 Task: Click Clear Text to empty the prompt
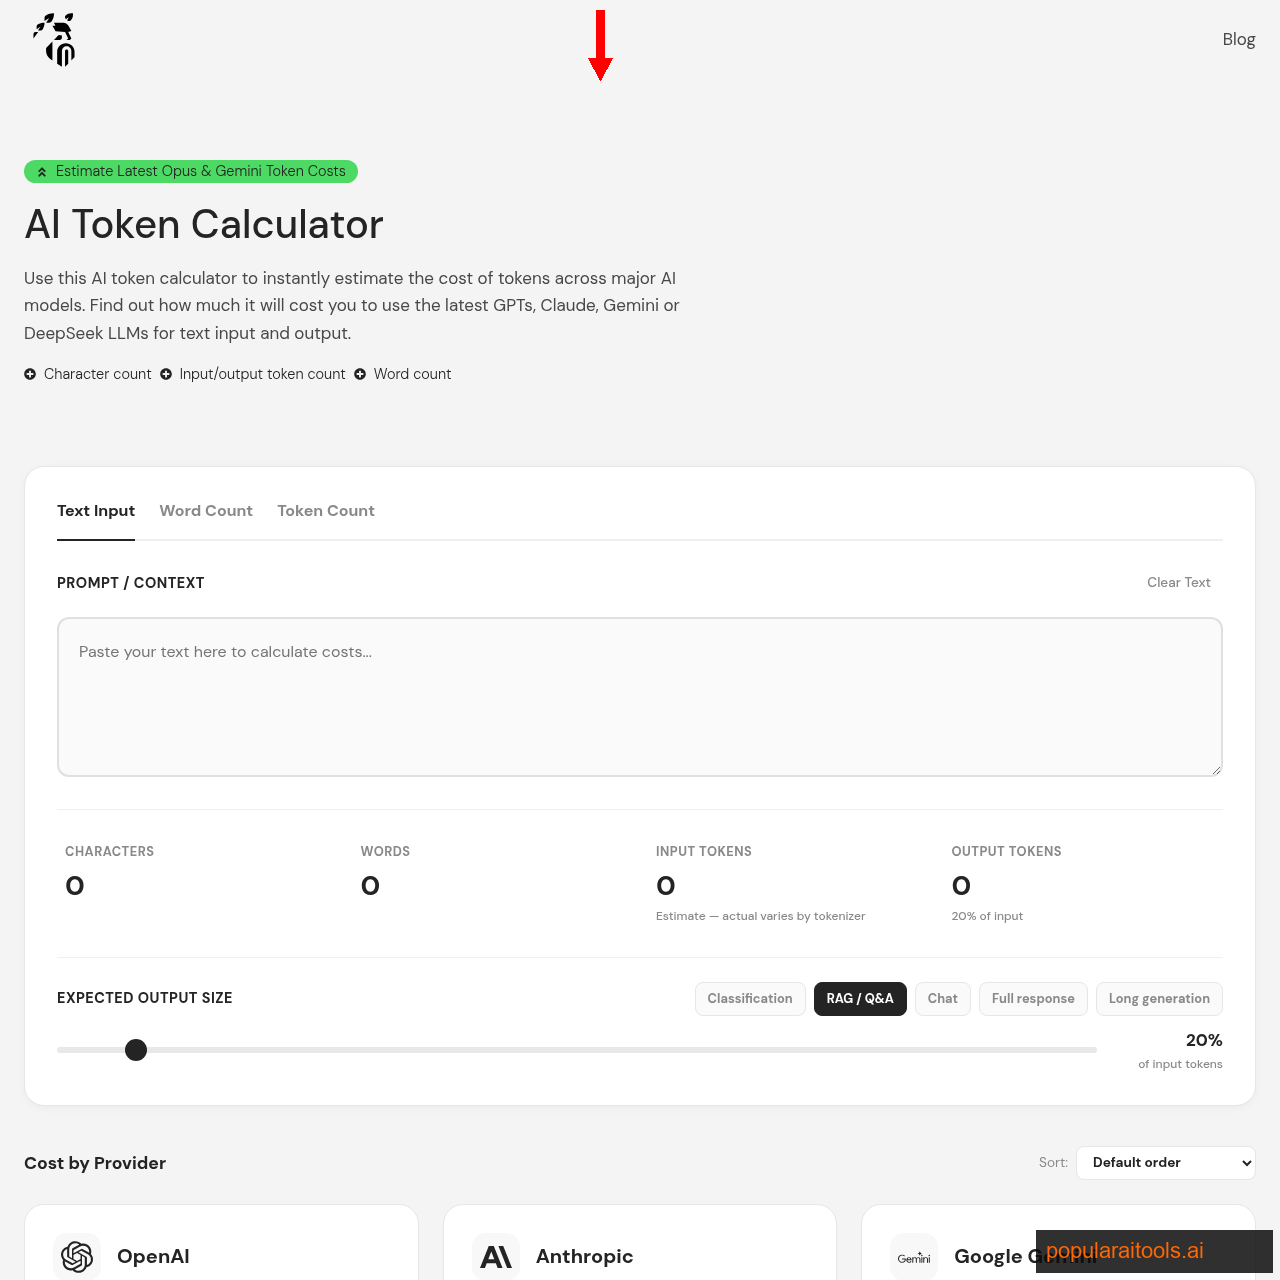[1178, 583]
